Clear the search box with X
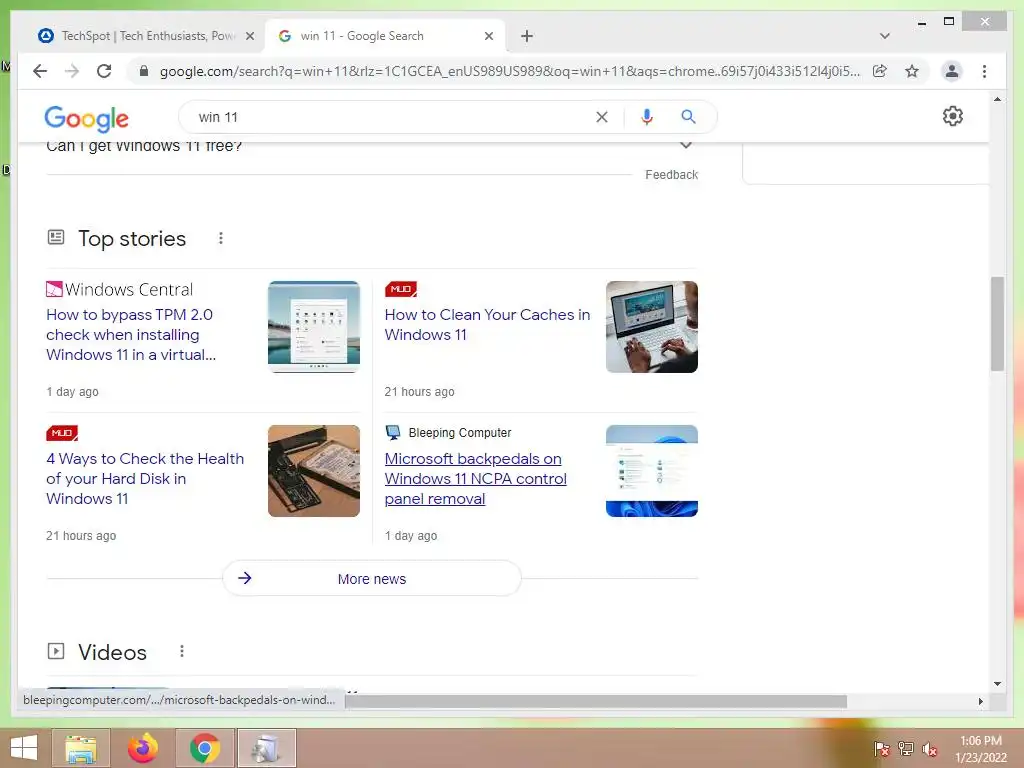Viewport: 1024px width, 768px height. point(601,117)
